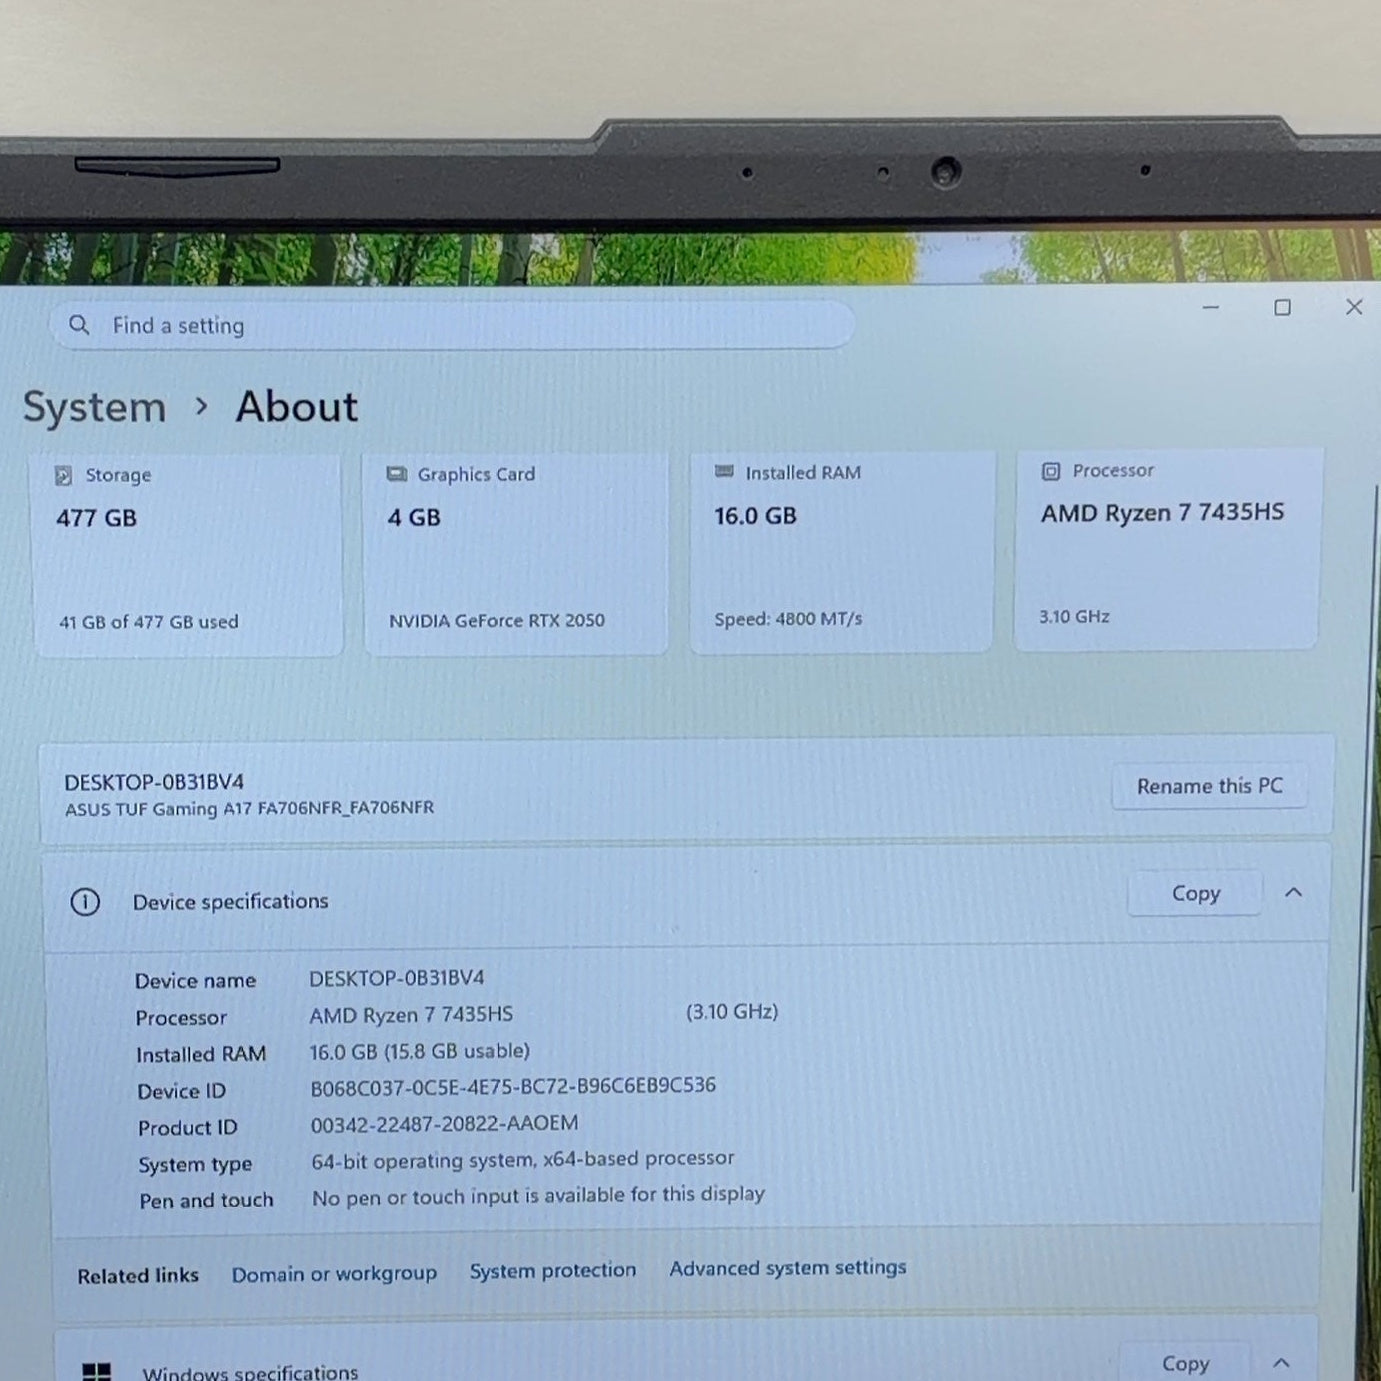Click the Device specifications info icon
The width and height of the screenshot is (1381, 1381).
[85, 902]
